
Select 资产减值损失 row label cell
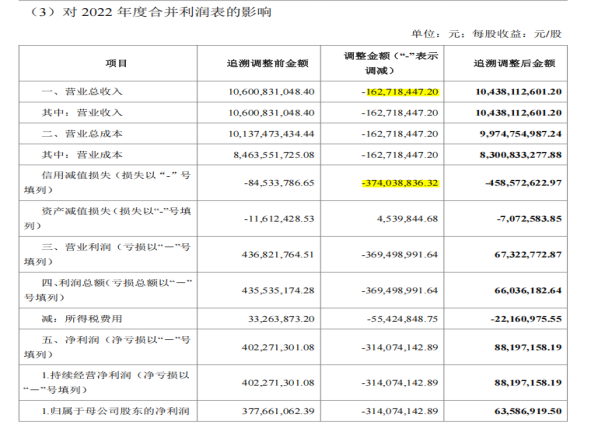click(x=108, y=219)
